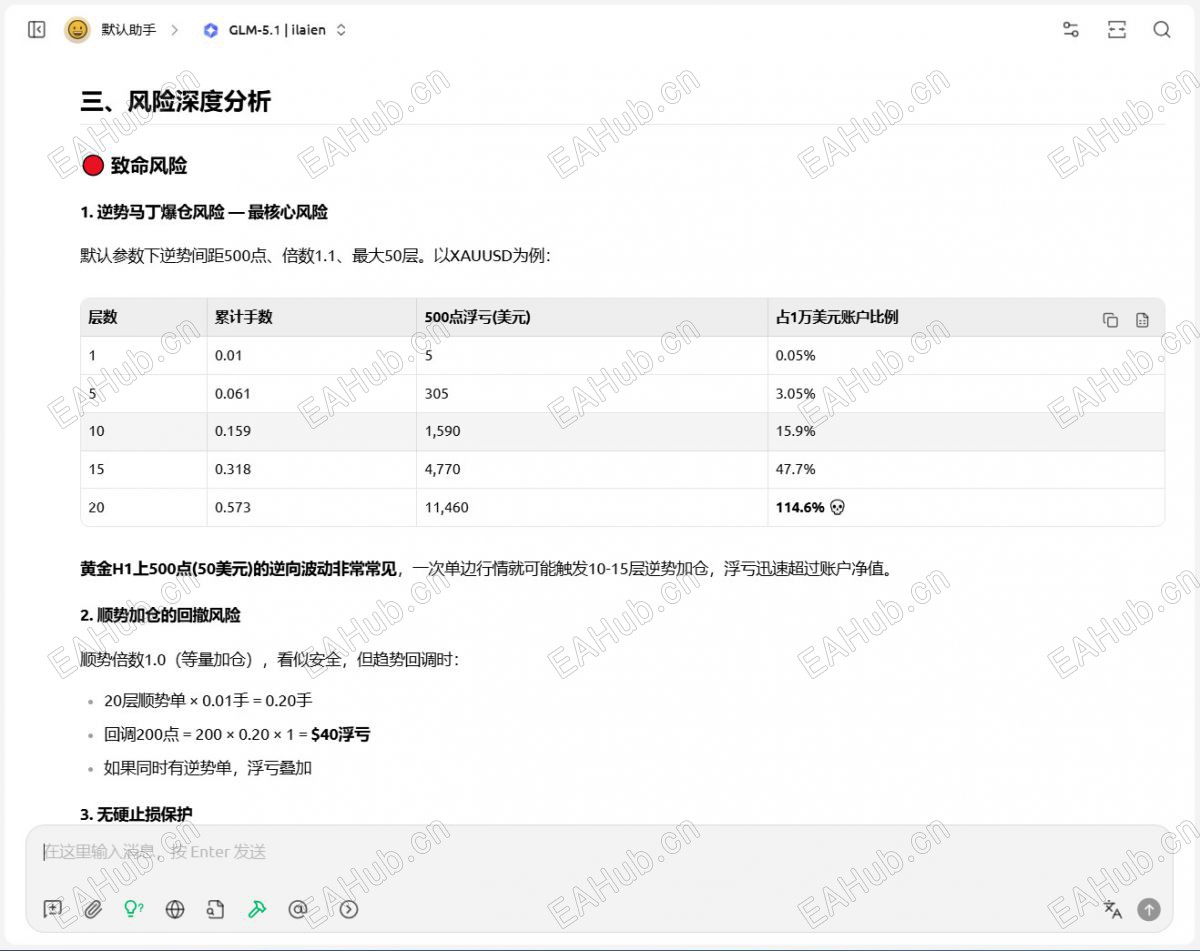Select the 0.061 table cell

coord(311,393)
